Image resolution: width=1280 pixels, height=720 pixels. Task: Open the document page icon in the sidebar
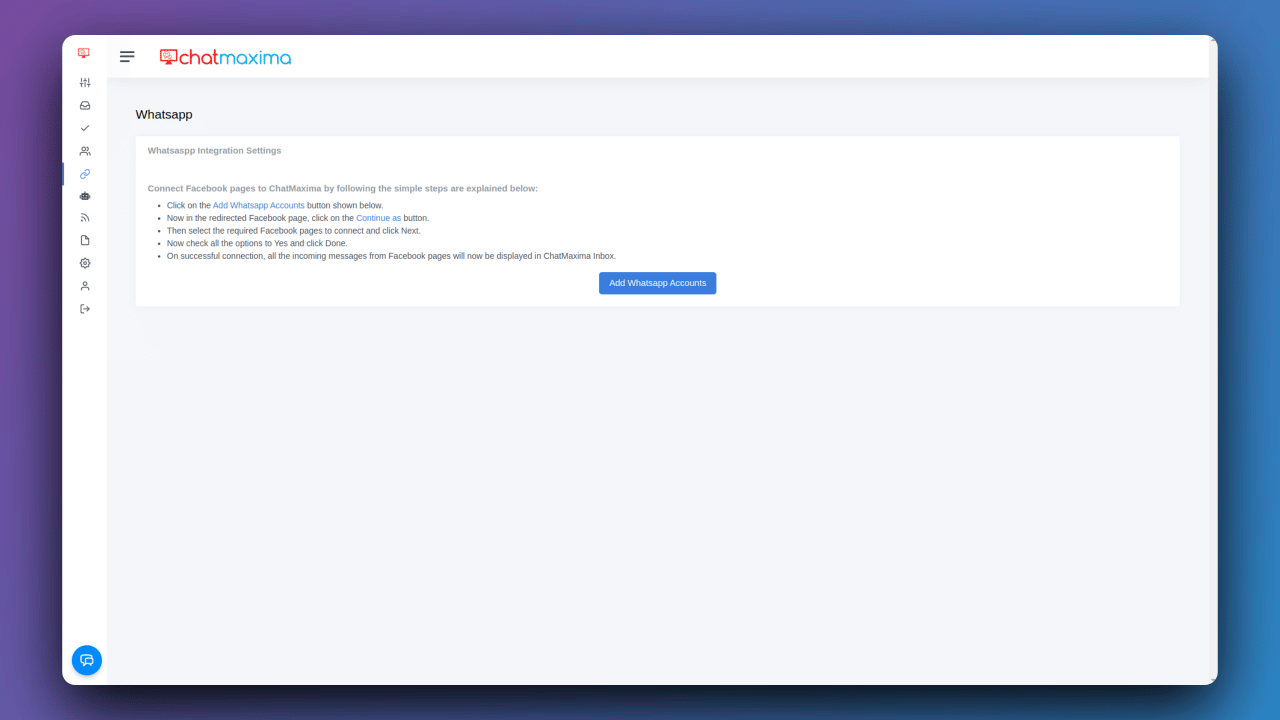tap(85, 240)
